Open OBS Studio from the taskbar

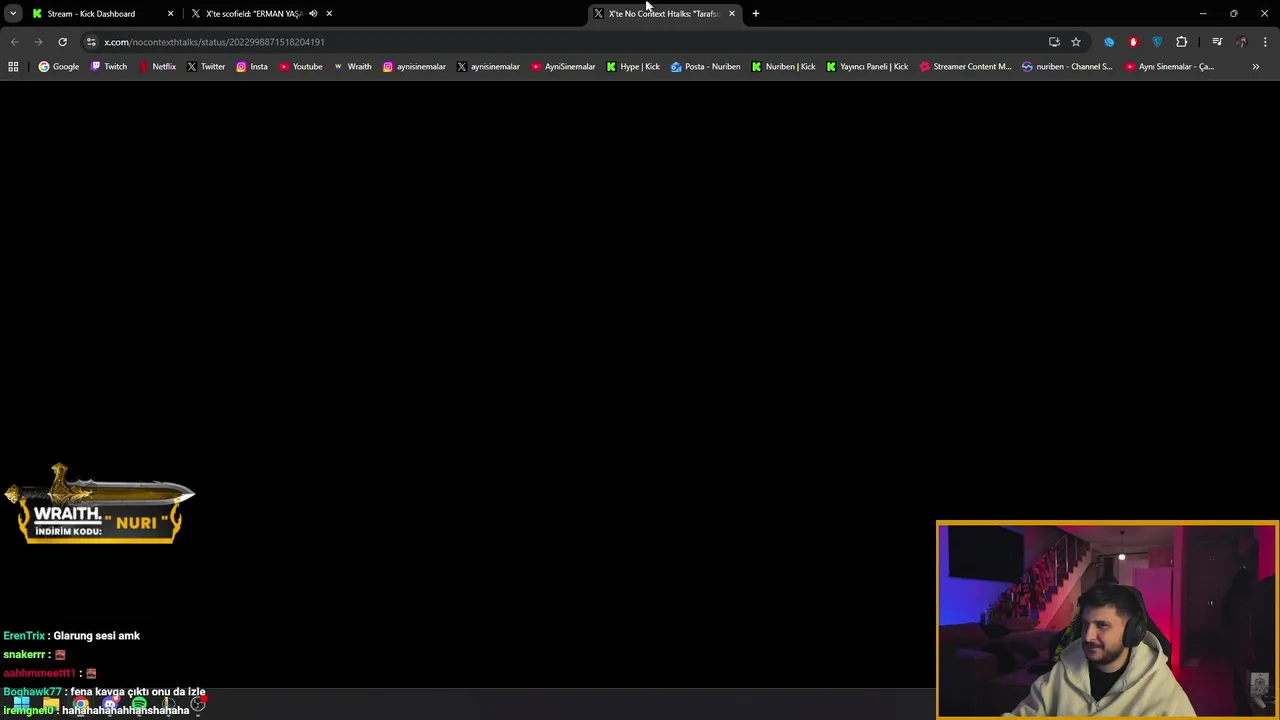click(198, 705)
